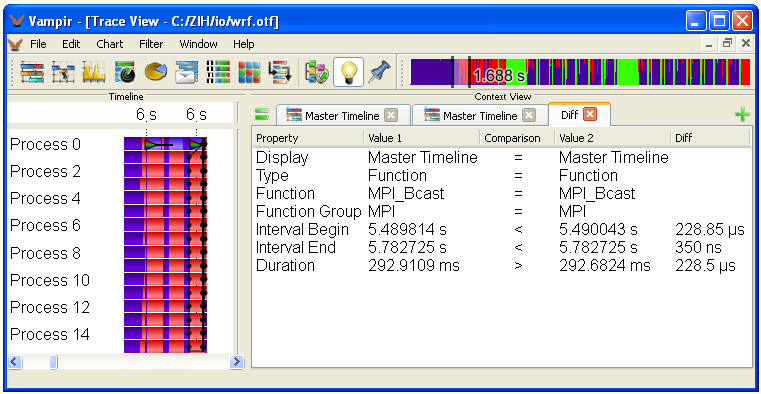Open the Function Summary pie chart icon

(x=155, y=72)
